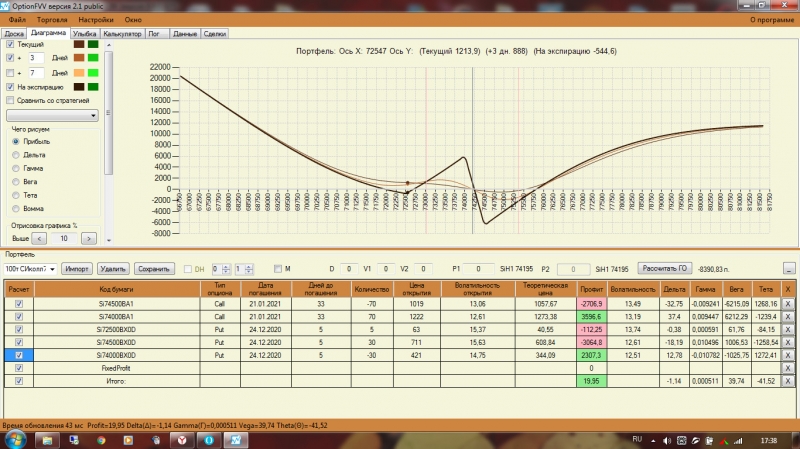Open Yandex Browser from the taskbar
The width and height of the screenshot is (800, 449).
click(182, 440)
